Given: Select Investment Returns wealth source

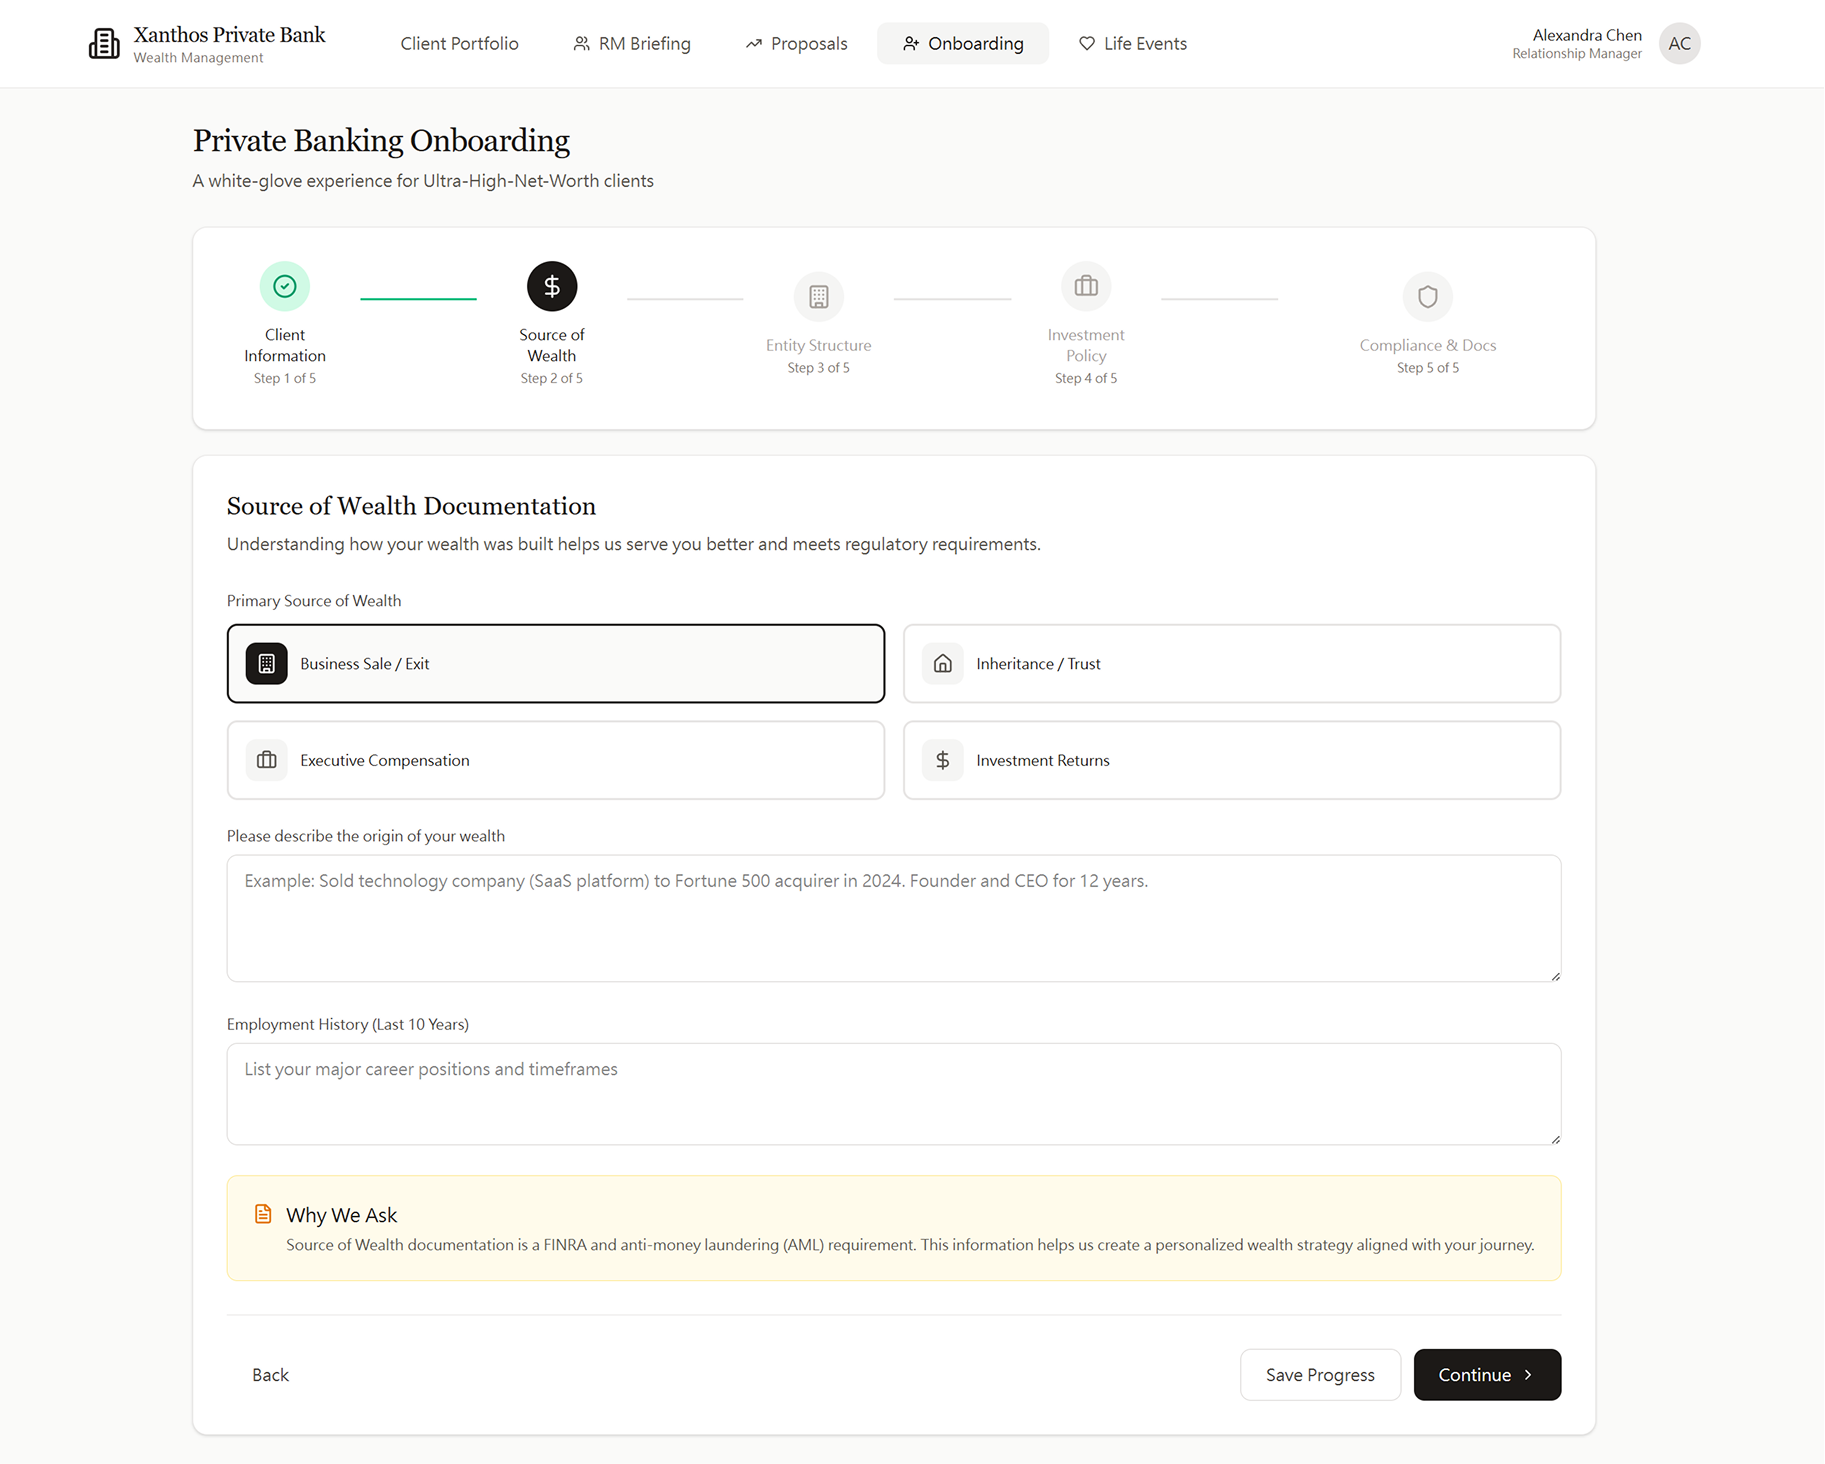Looking at the screenshot, I should pyautogui.click(x=1231, y=760).
